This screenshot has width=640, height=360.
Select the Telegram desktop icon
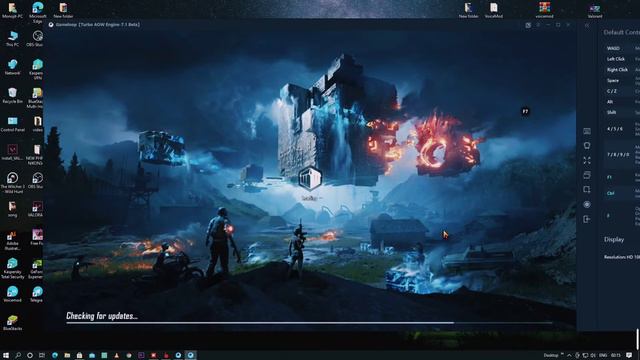[x=37, y=295]
